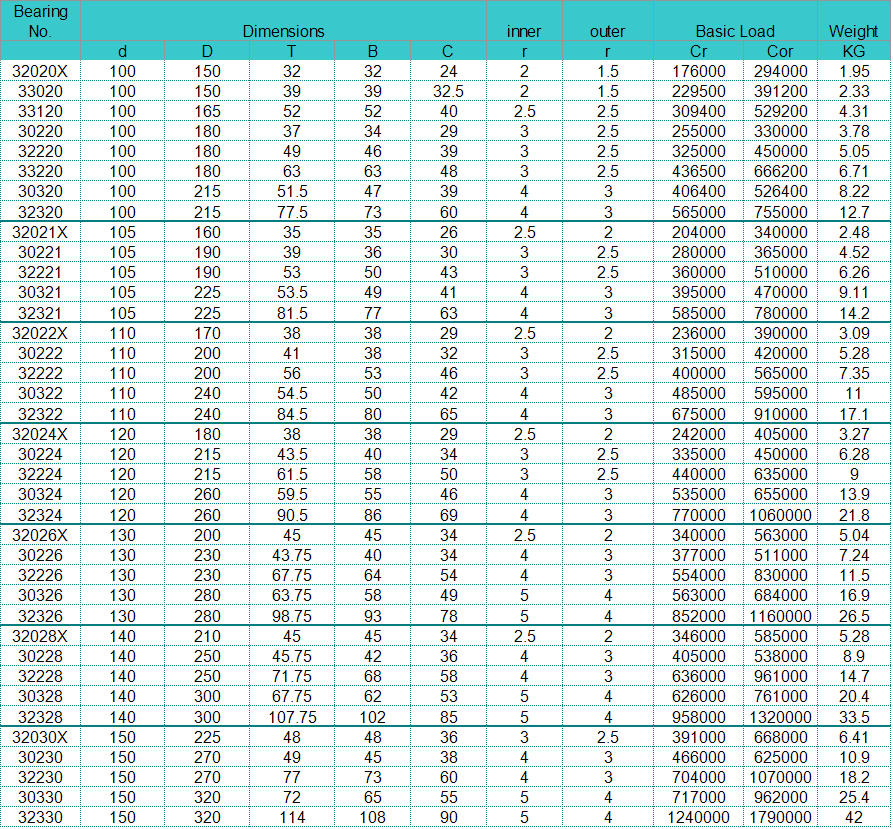Select the 32024X bearing cell
Screen dimensions: 893x829
tap(40, 434)
